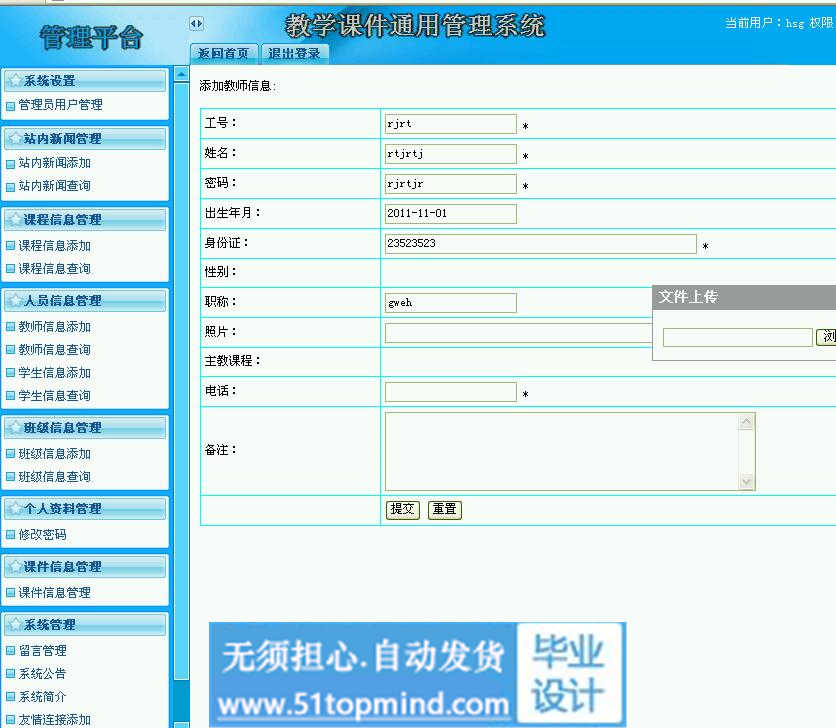Open 修改密码 link
This screenshot has height=728, width=836.
click(43, 534)
